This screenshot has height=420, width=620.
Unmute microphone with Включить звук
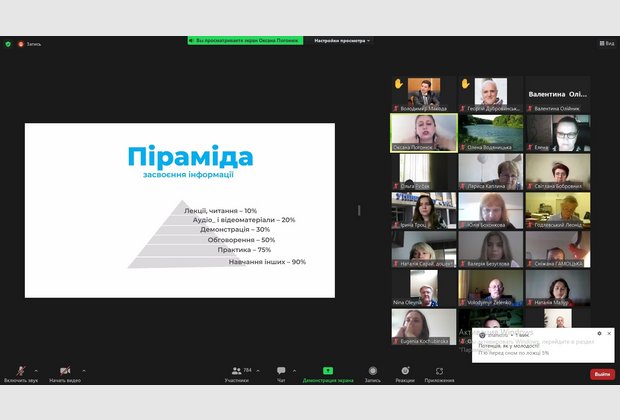click(20, 371)
